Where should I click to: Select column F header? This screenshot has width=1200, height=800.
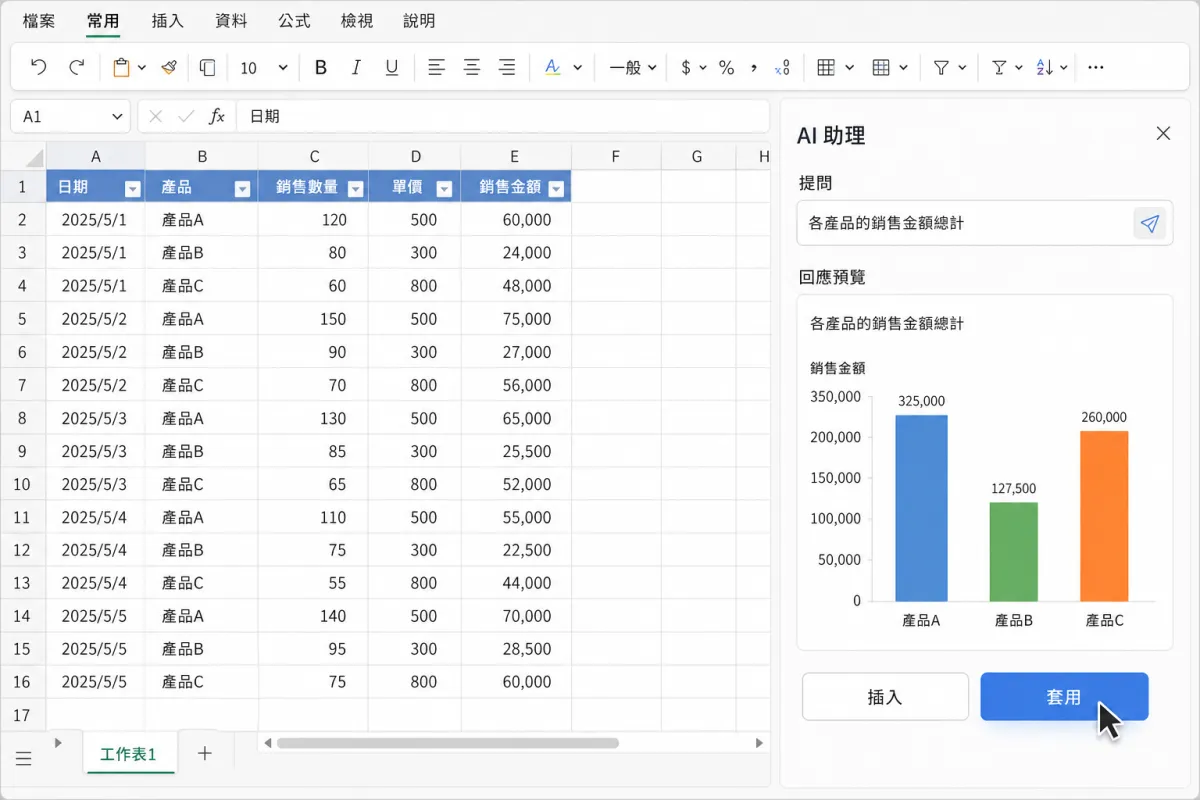tap(616, 156)
